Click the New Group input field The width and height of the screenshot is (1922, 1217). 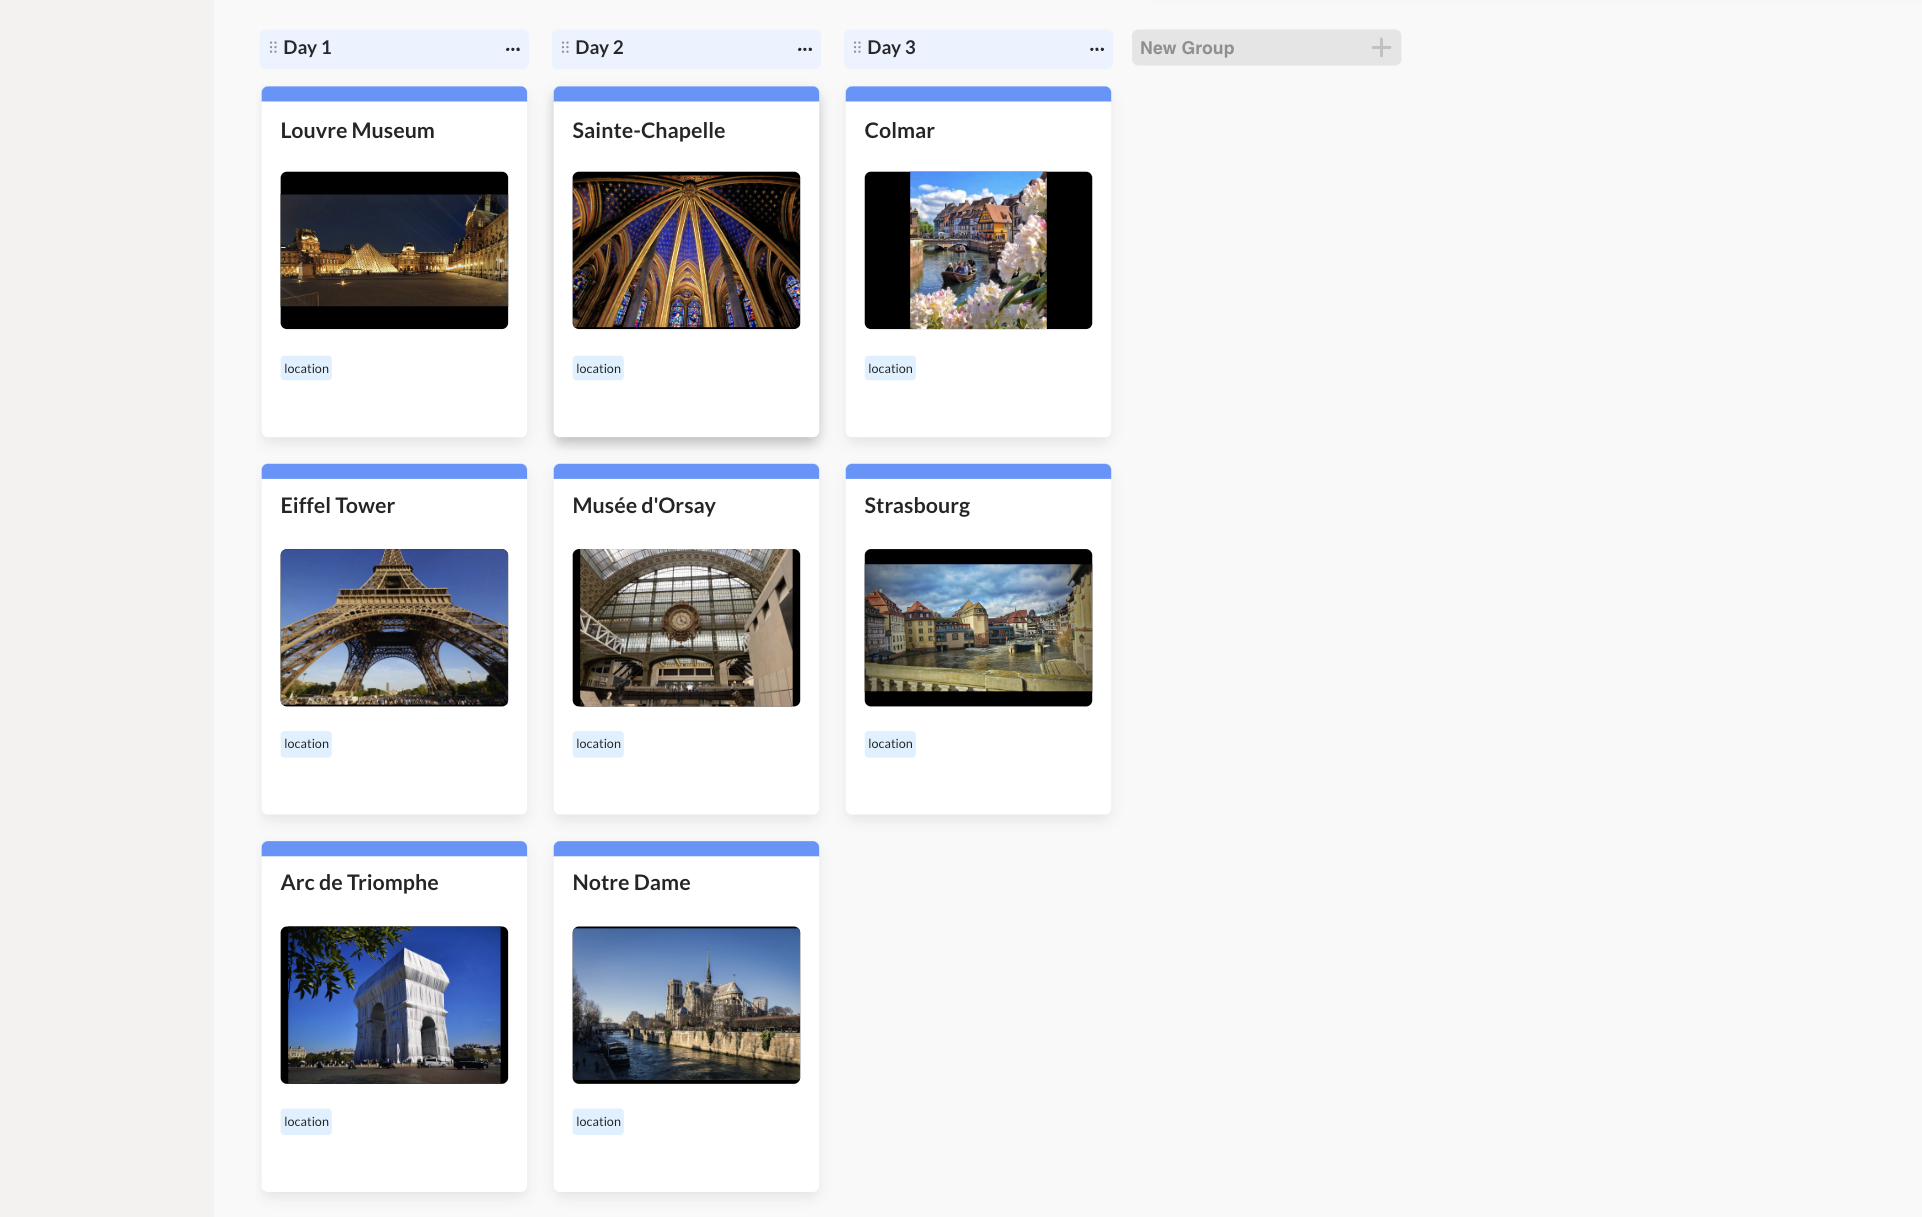coord(1250,48)
